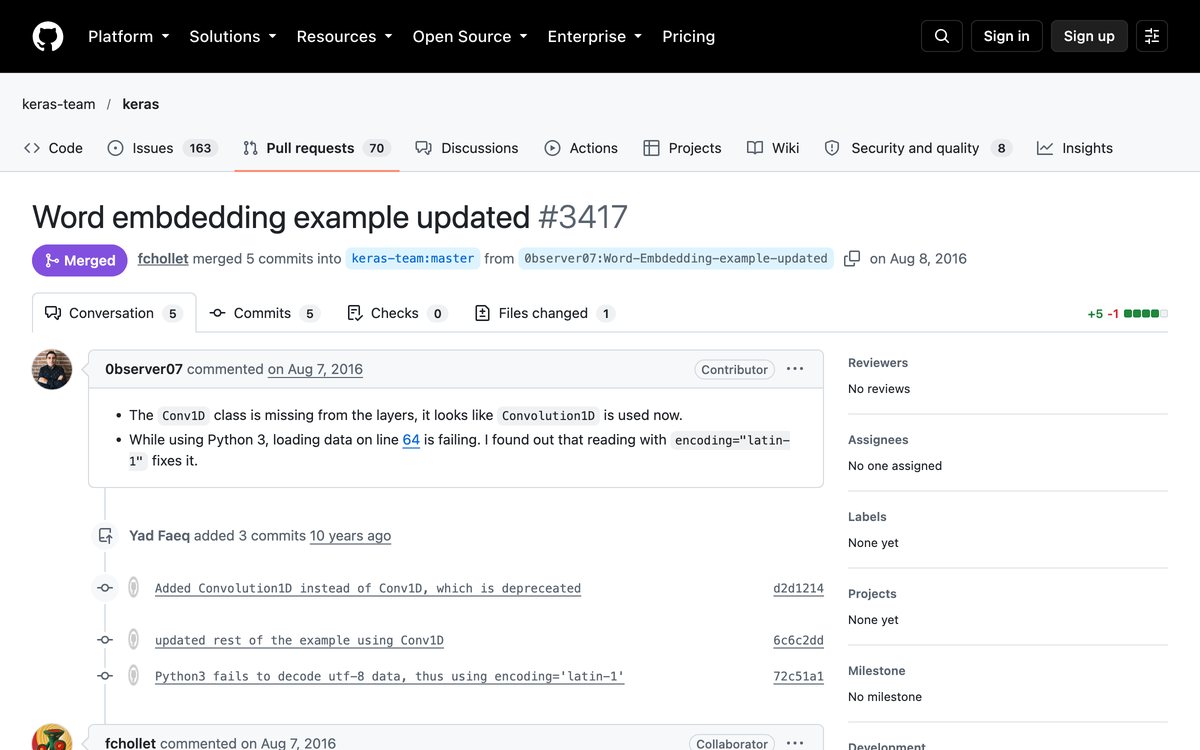Switch to the Code tab
This screenshot has height=750, width=1200.
(53, 148)
